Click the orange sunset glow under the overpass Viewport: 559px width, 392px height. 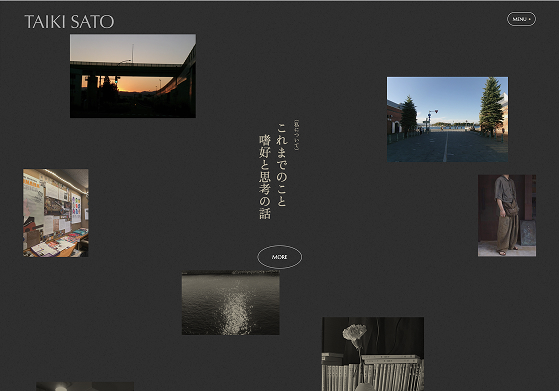click(141, 85)
